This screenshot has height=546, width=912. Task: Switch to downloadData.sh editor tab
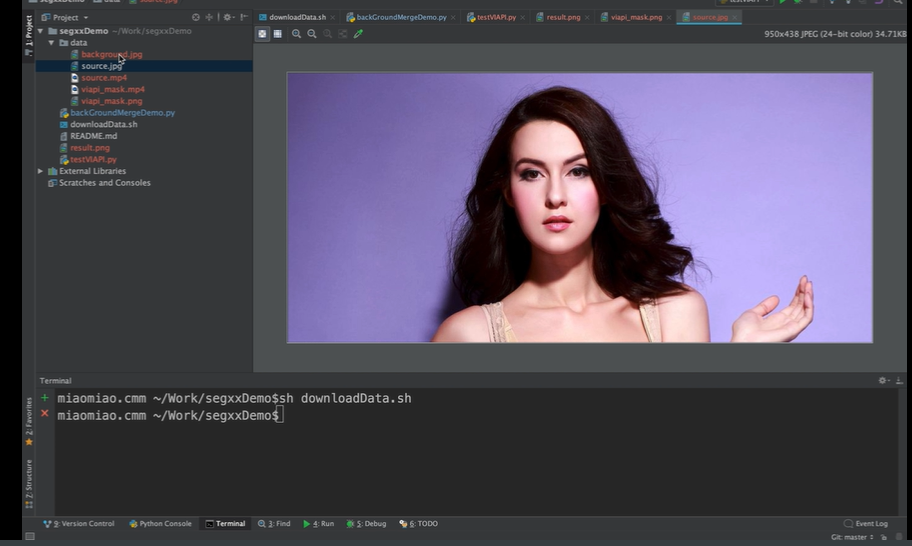click(x=297, y=17)
